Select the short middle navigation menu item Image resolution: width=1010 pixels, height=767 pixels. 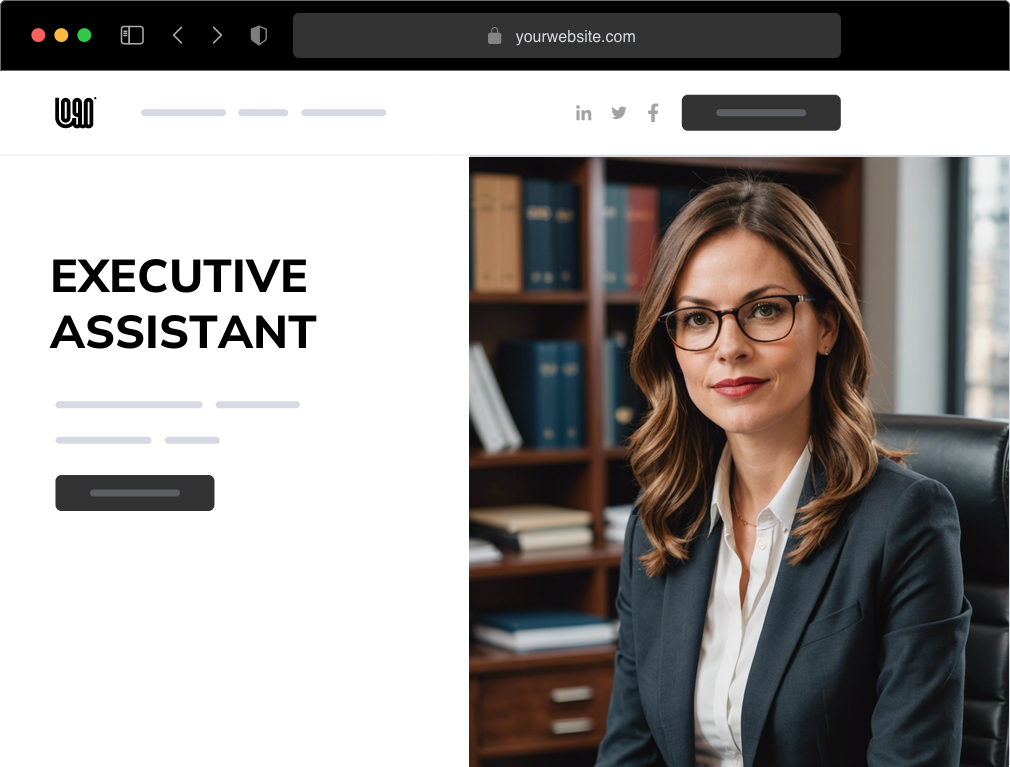pyautogui.click(x=263, y=113)
